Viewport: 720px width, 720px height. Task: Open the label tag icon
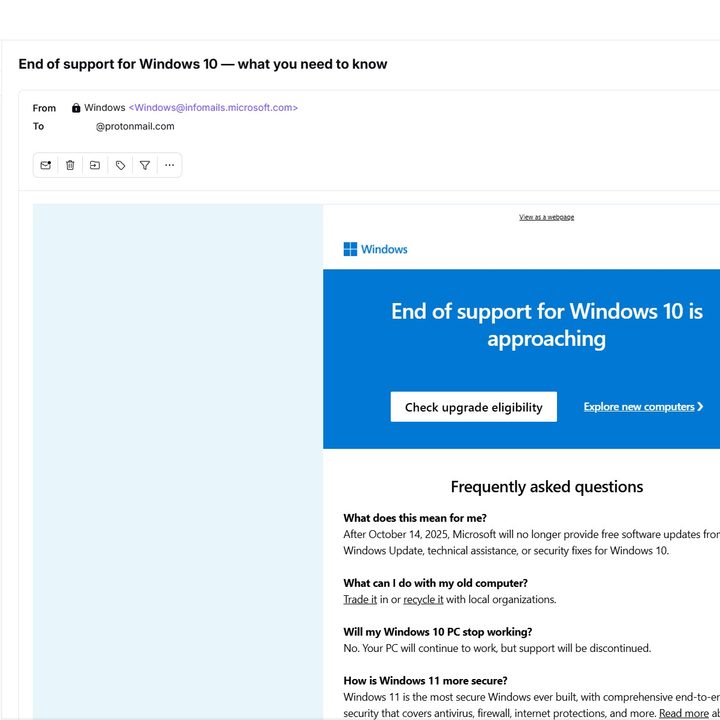(x=120, y=165)
